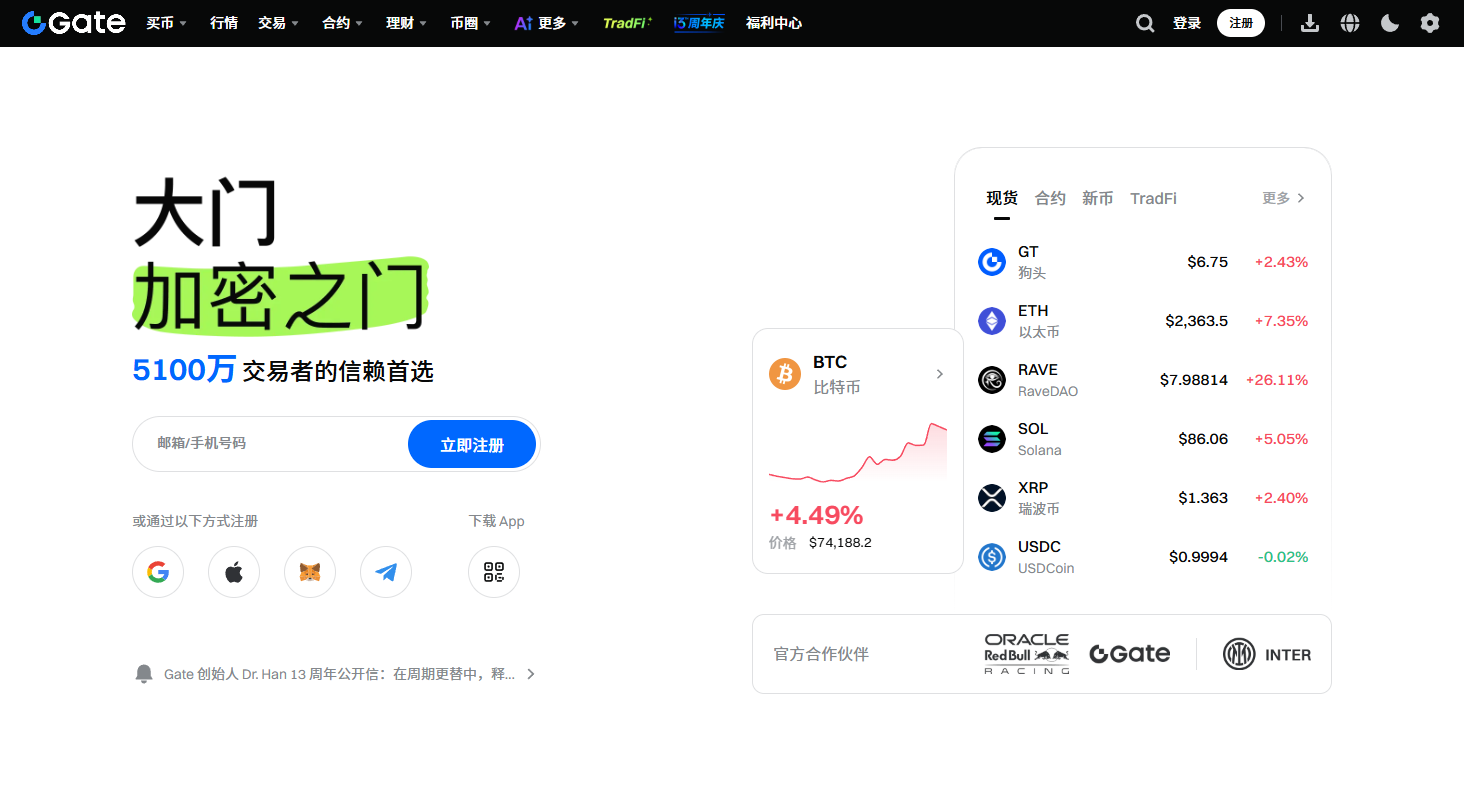The image size is (1464, 792).
Task: Open the language selection globe icon
Action: pos(1350,22)
